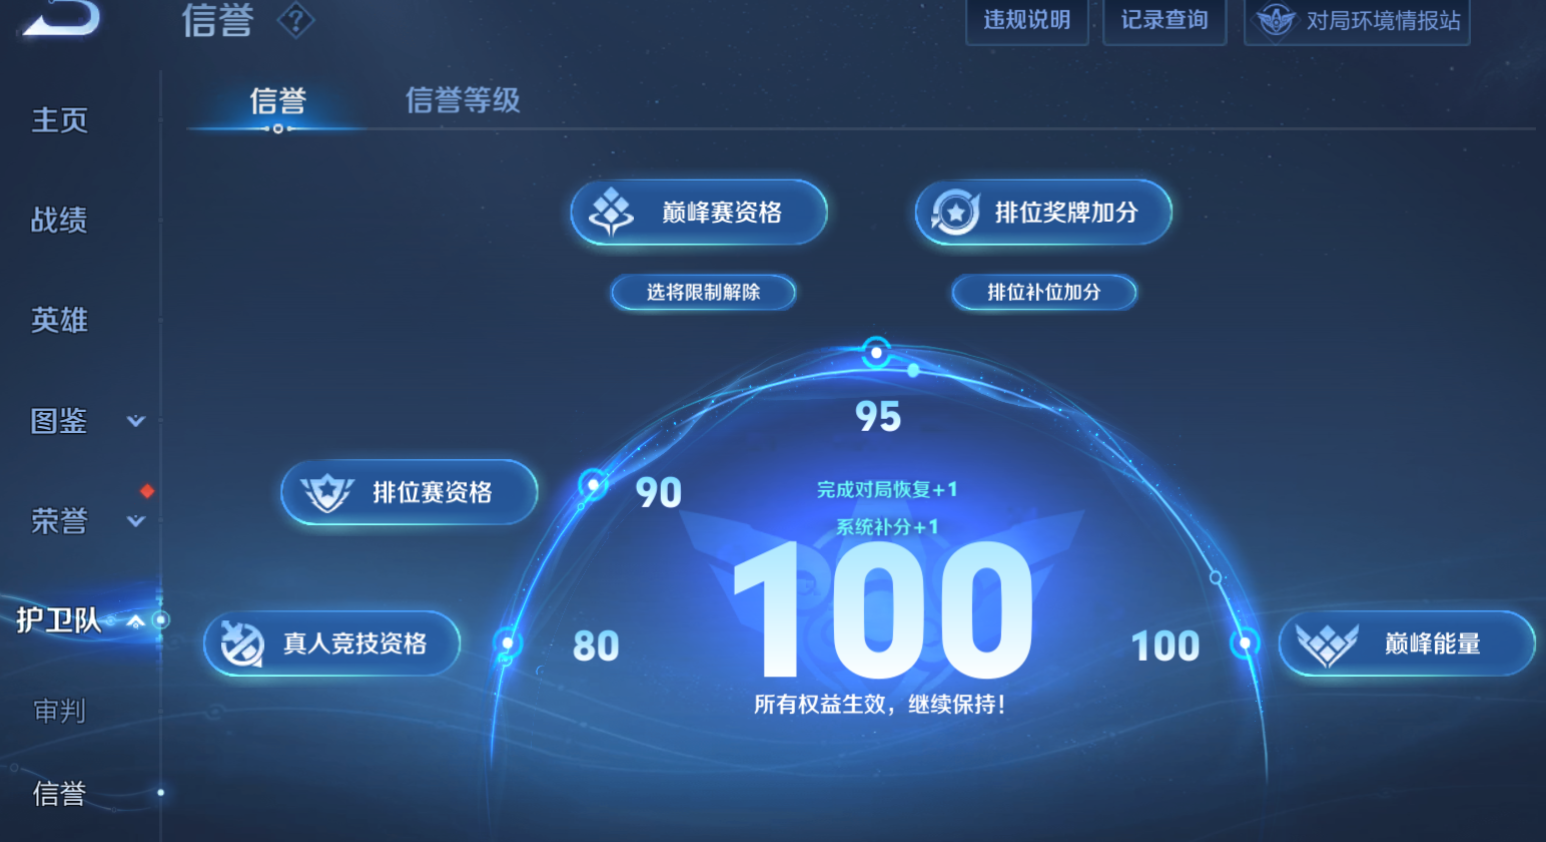The width and height of the screenshot is (1546, 842).
Task: Click the 巅峰能量 benefit button
Action: pos(1406,644)
